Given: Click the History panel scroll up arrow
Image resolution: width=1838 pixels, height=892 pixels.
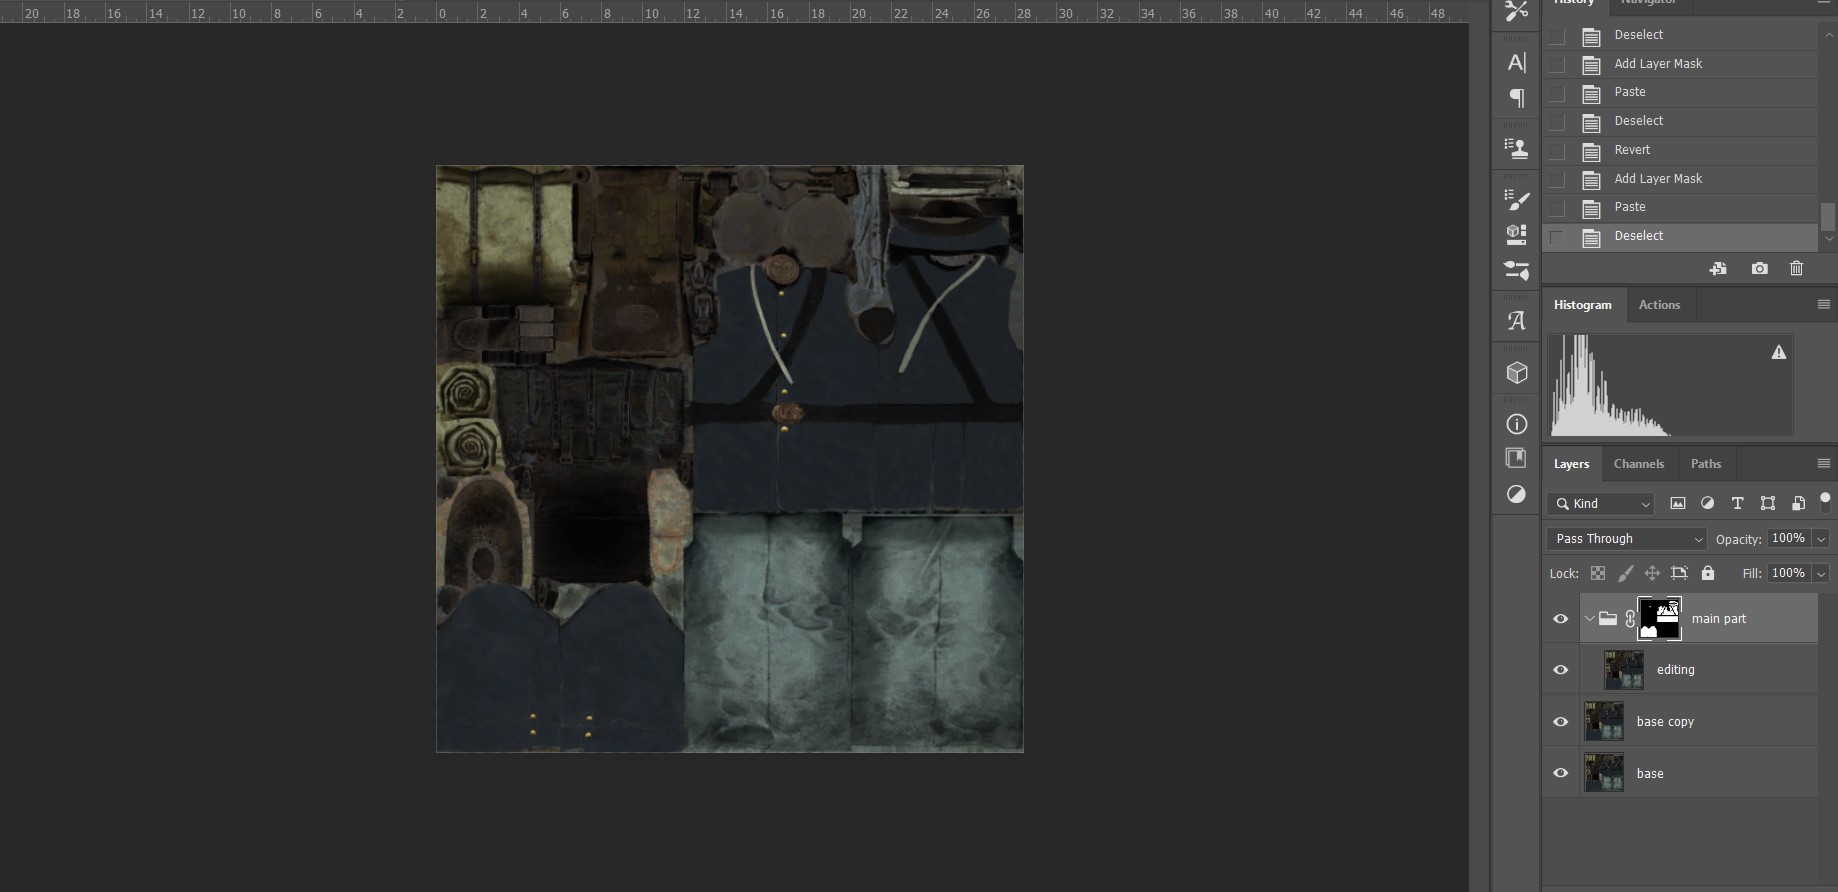Looking at the screenshot, I should tap(1828, 35).
